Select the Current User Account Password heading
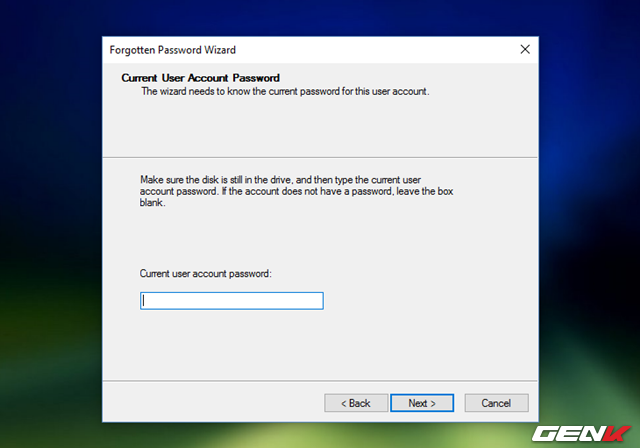The width and height of the screenshot is (640, 448). (200, 78)
